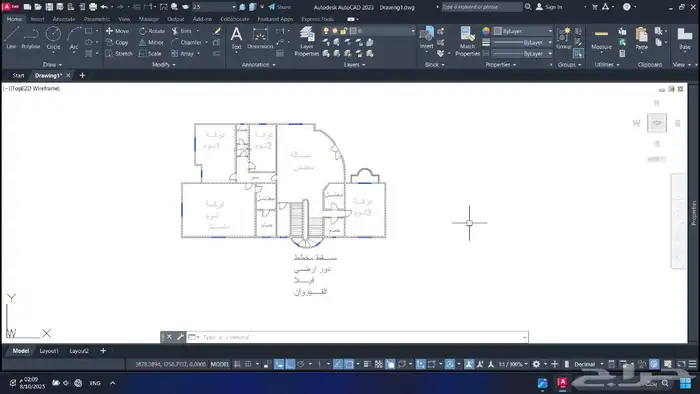Click the Trim tool
700x394 pixels.
[182, 31]
